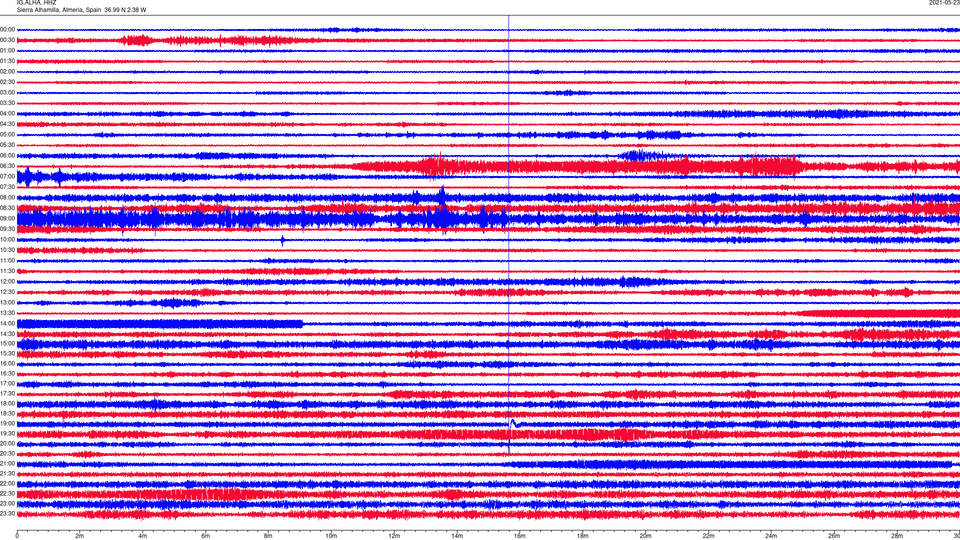Select the 03:30 row time label
Viewport: 960px width, 540px height.
(x=7, y=103)
